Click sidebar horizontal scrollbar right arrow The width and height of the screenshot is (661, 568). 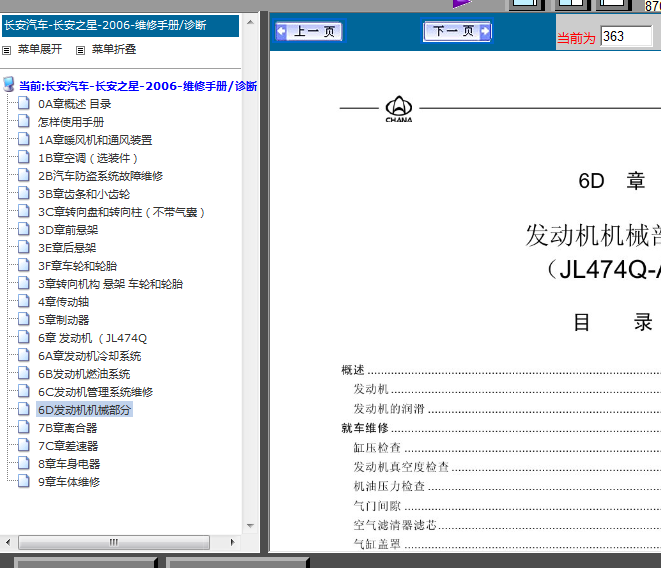(232, 542)
